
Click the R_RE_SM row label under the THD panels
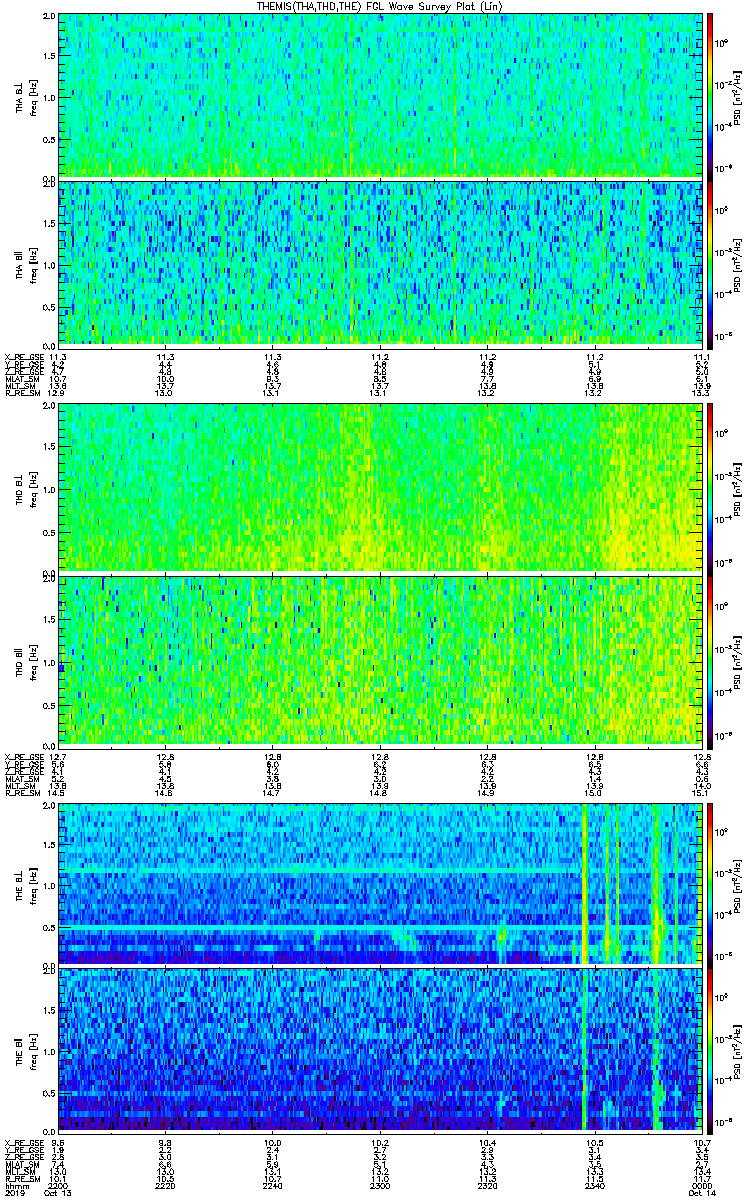coord(21,791)
